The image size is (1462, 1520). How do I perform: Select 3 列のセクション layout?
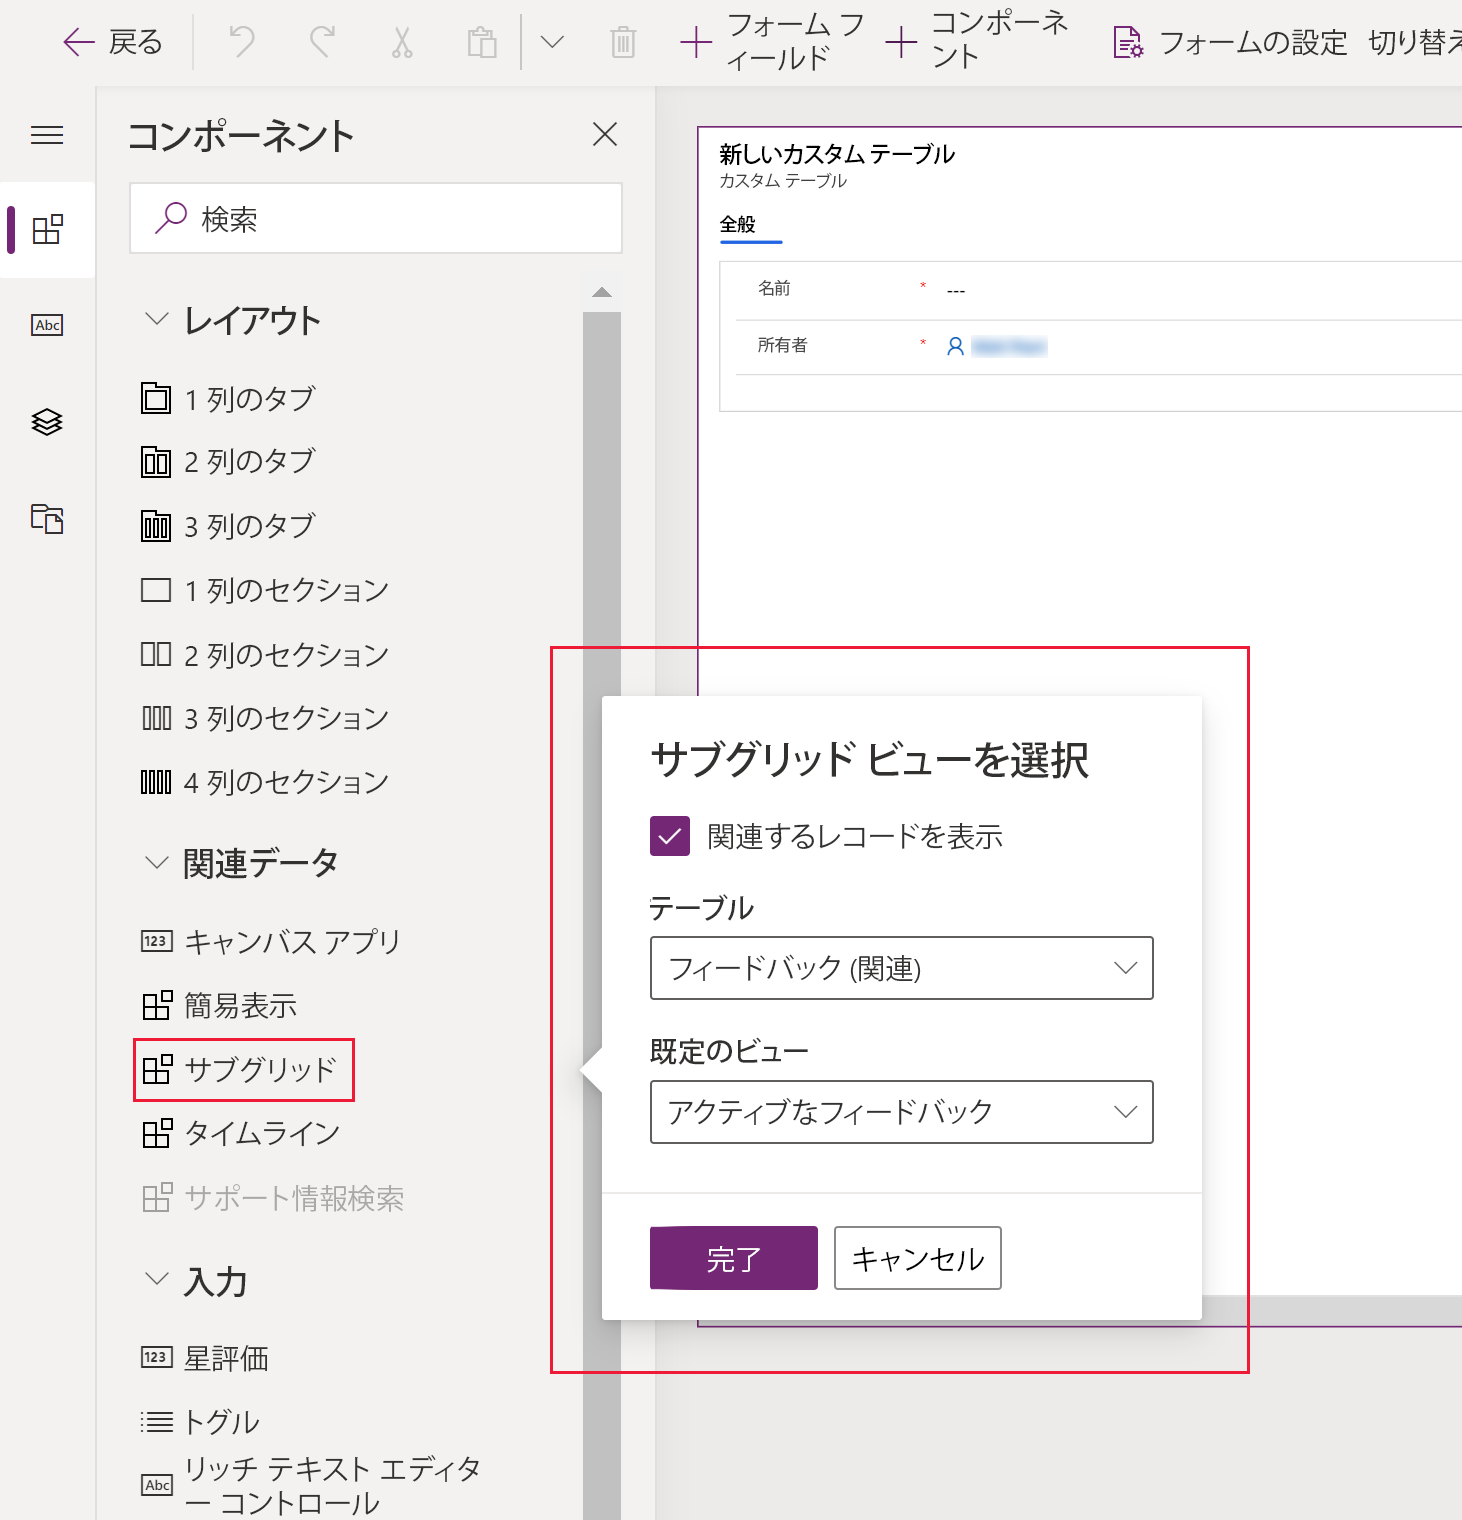coord(265,717)
